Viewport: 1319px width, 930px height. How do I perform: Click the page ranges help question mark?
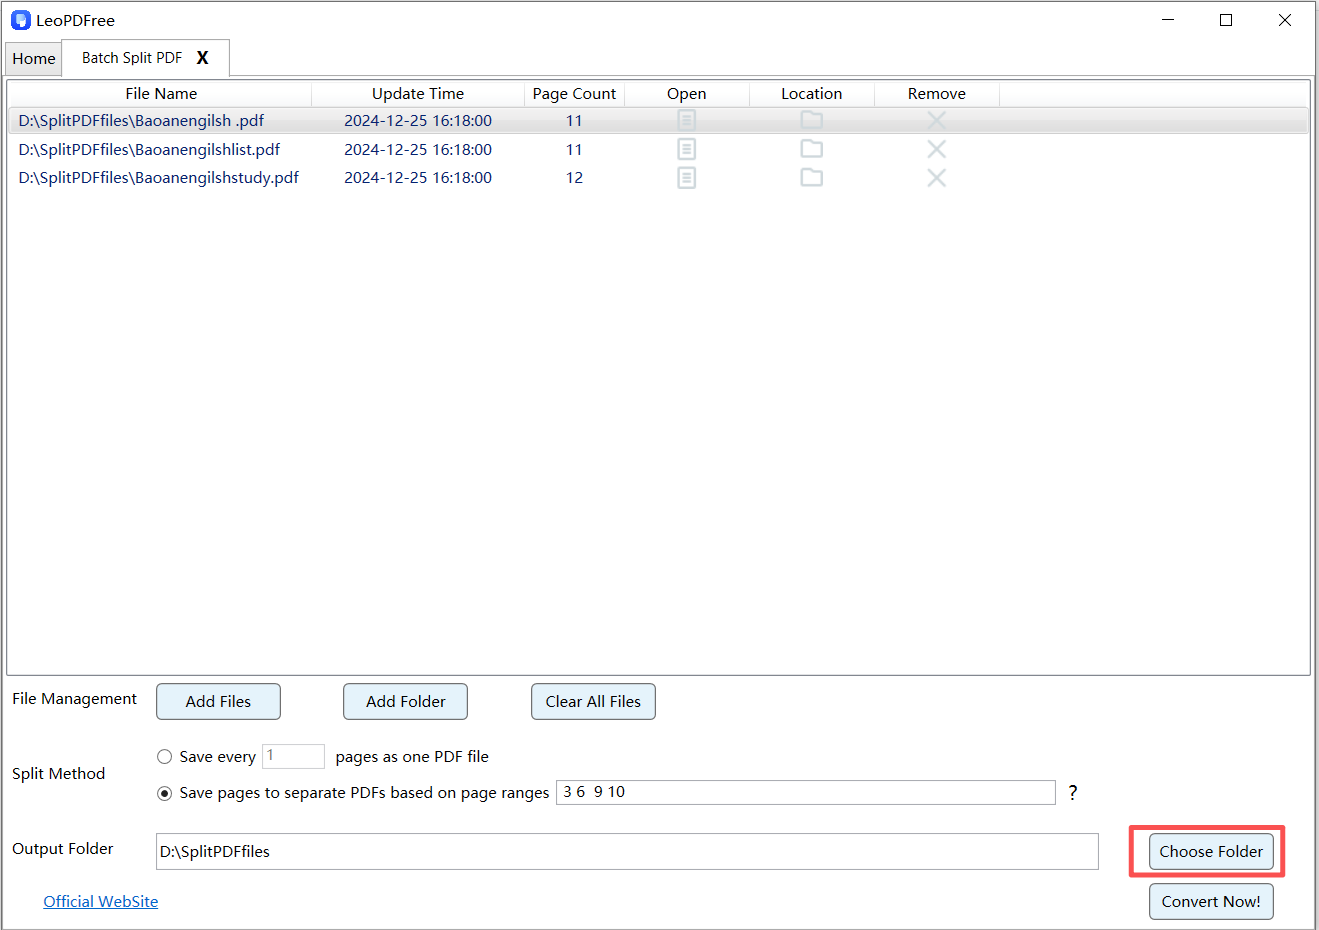1072,793
